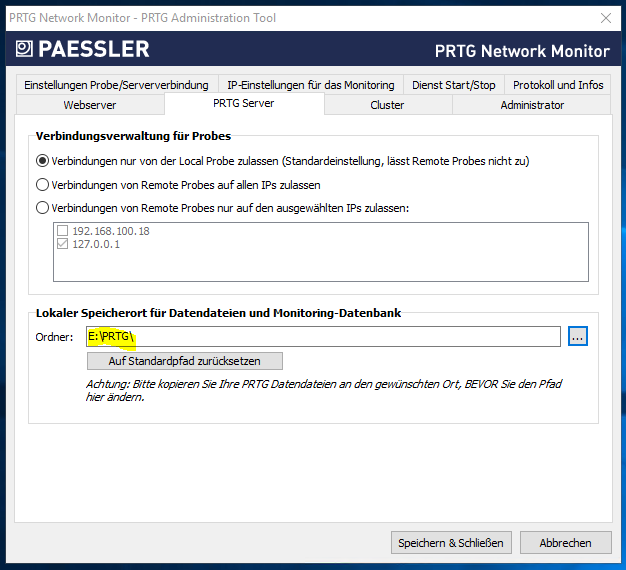
Task: Switch to the Cluster tab
Action: point(387,105)
